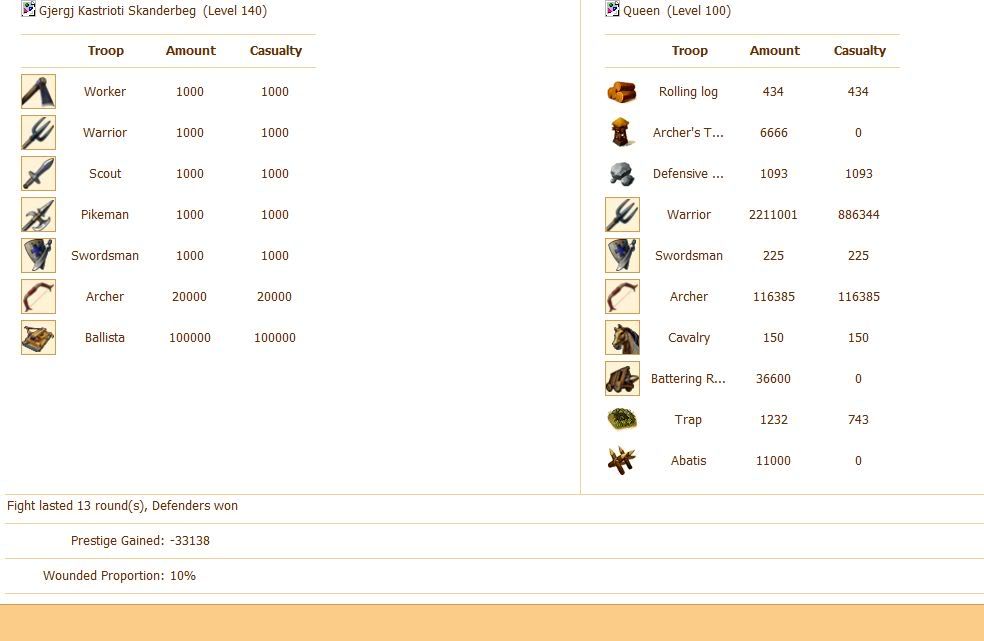Screen dimensions: 984x641
Task: Click the Prestige Gained value -33138
Action: click(x=190, y=541)
